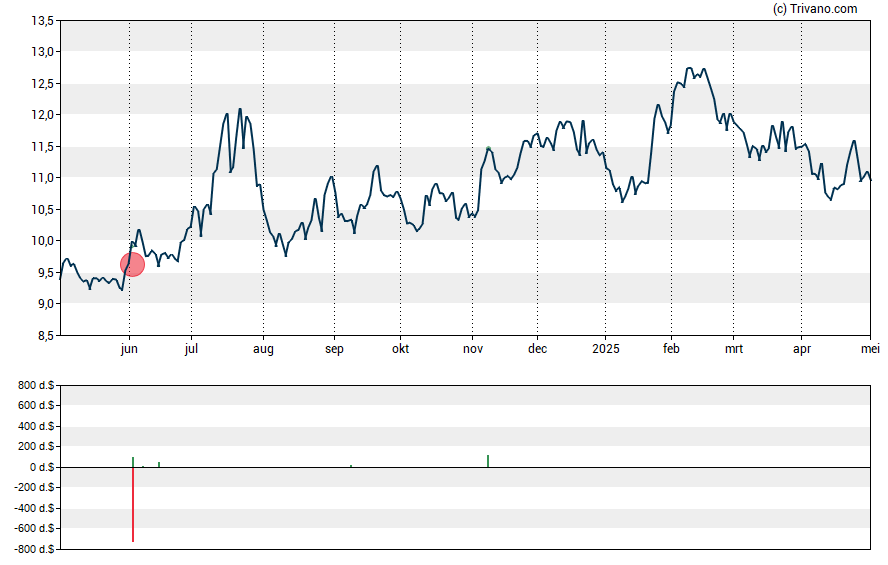Viewport: 888px width, 565px height.
Task: Click the '11,5' price axis label
Action: [x=42, y=147]
